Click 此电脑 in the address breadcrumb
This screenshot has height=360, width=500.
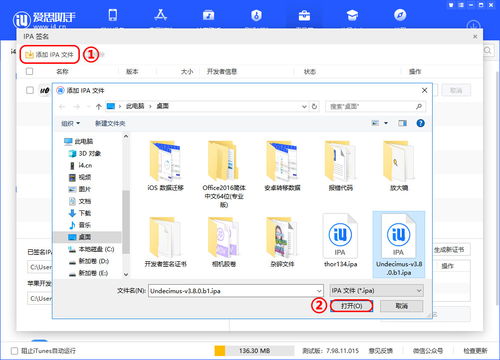click(135, 106)
